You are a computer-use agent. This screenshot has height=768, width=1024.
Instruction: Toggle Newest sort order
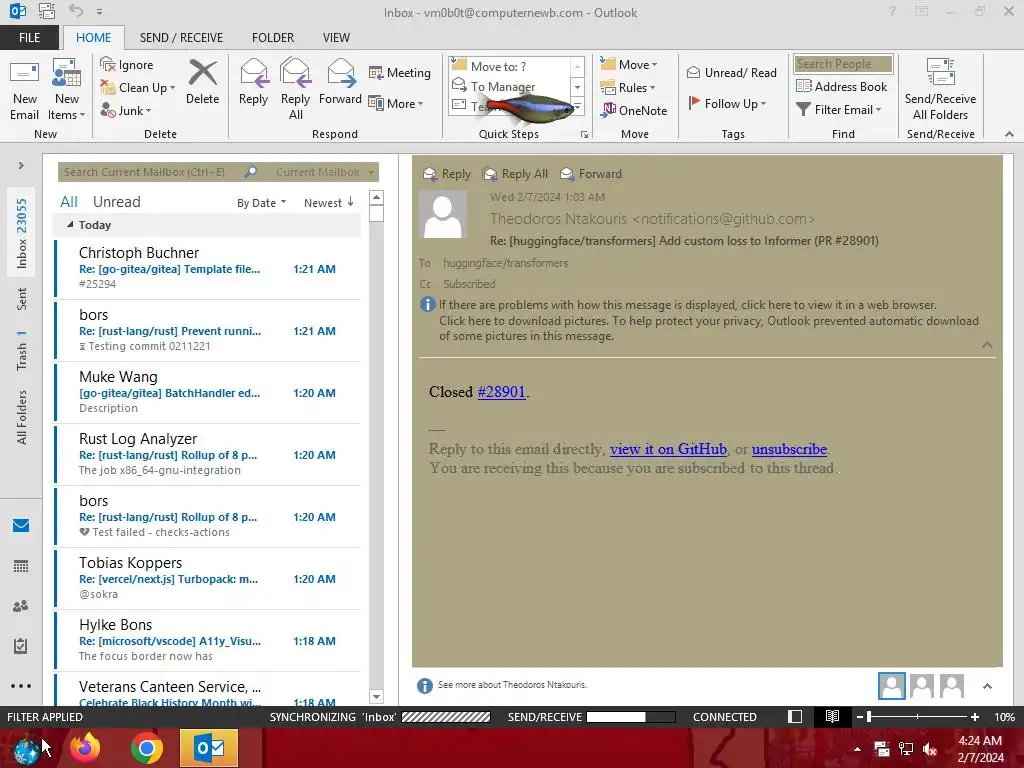coord(329,203)
